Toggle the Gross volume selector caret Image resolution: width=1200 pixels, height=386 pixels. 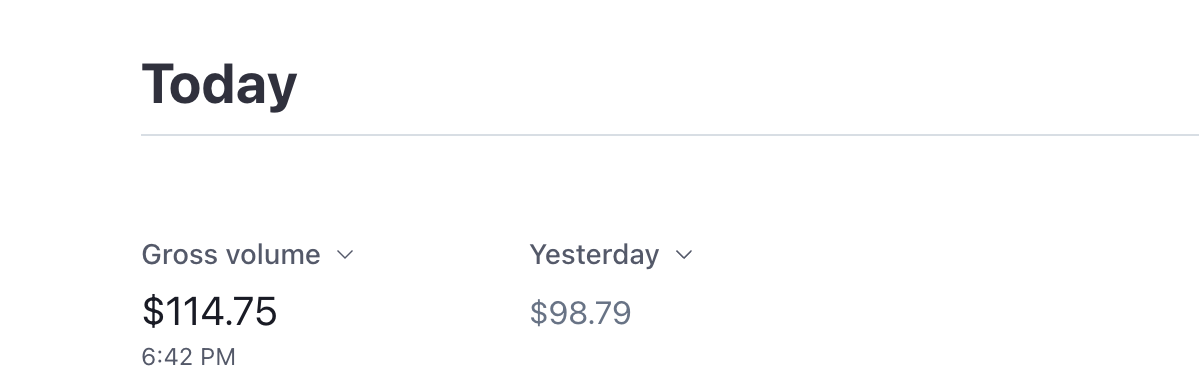(x=345, y=255)
